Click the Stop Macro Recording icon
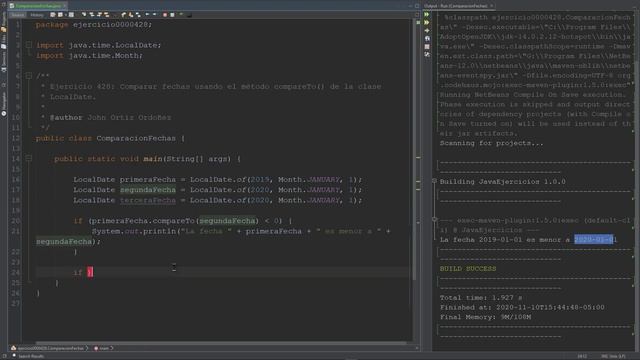Screen dimensions: 640x360 coord(172,15)
